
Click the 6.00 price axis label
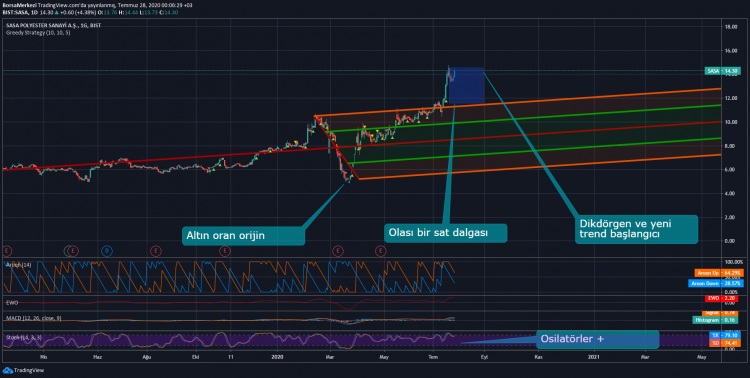click(x=731, y=170)
